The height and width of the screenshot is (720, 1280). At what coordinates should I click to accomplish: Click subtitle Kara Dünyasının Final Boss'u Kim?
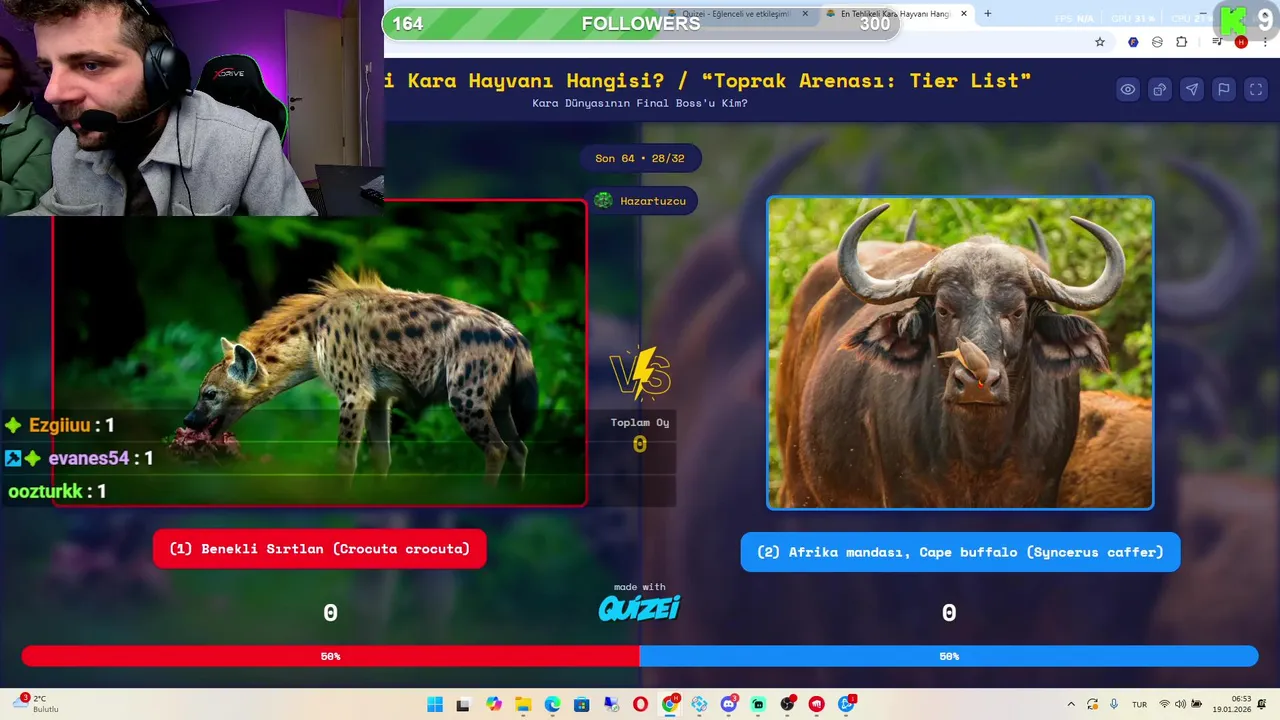[640, 103]
